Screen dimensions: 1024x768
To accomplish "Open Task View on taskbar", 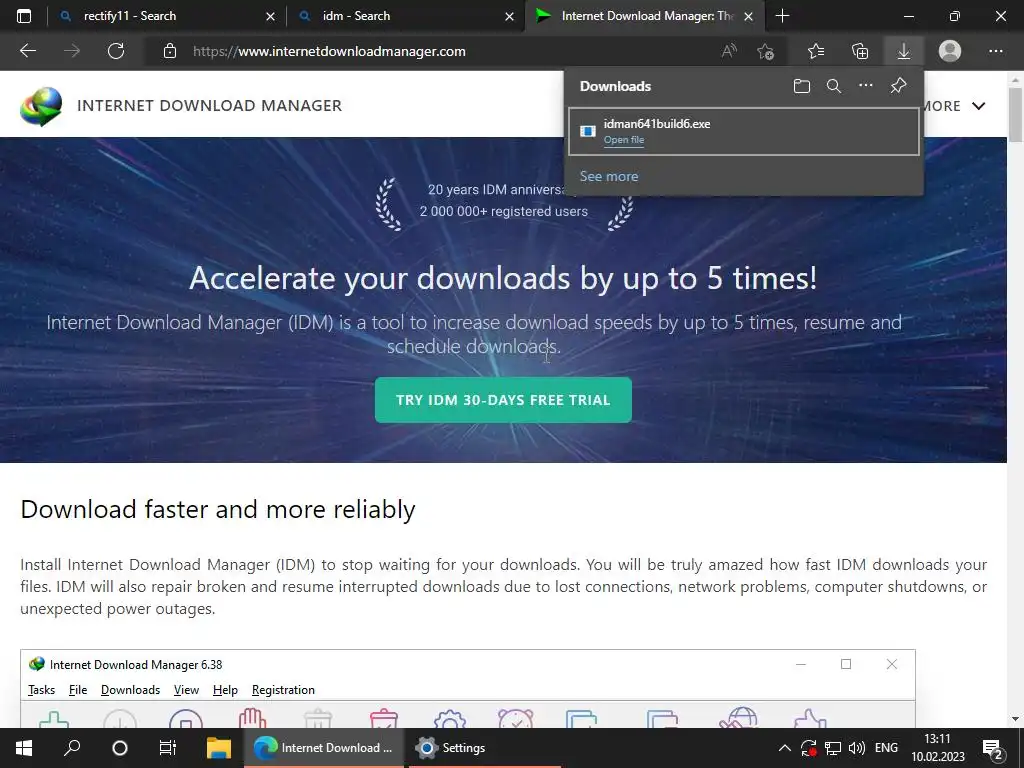I will click(x=168, y=748).
